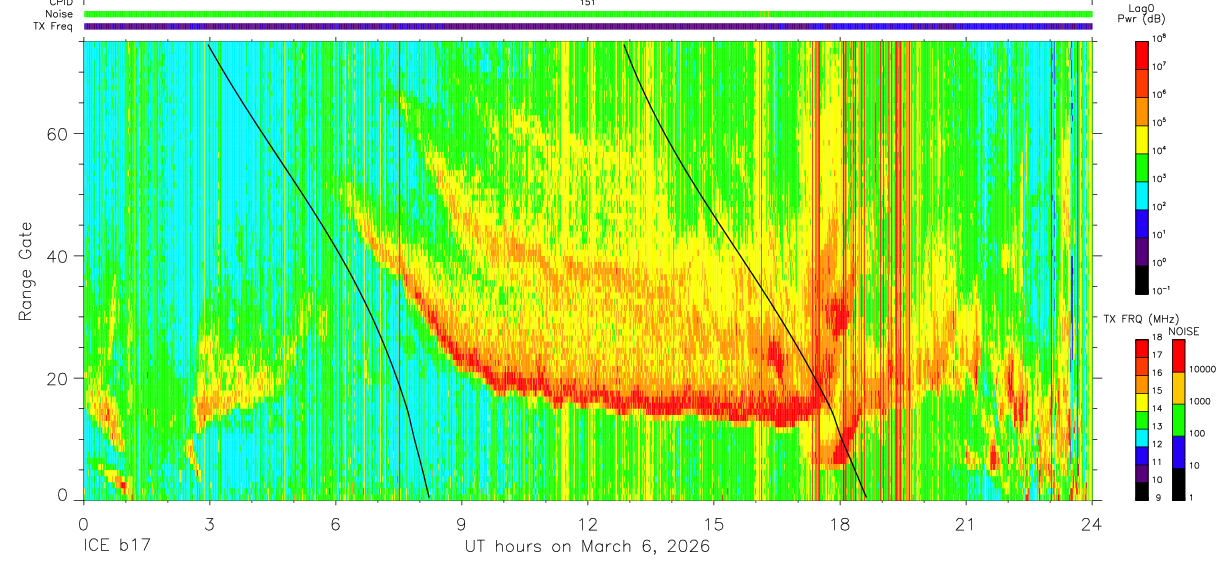This screenshot has height=567, width=1228.
Task: Click the 'ICE b17' radar label
Action: point(117,547)
